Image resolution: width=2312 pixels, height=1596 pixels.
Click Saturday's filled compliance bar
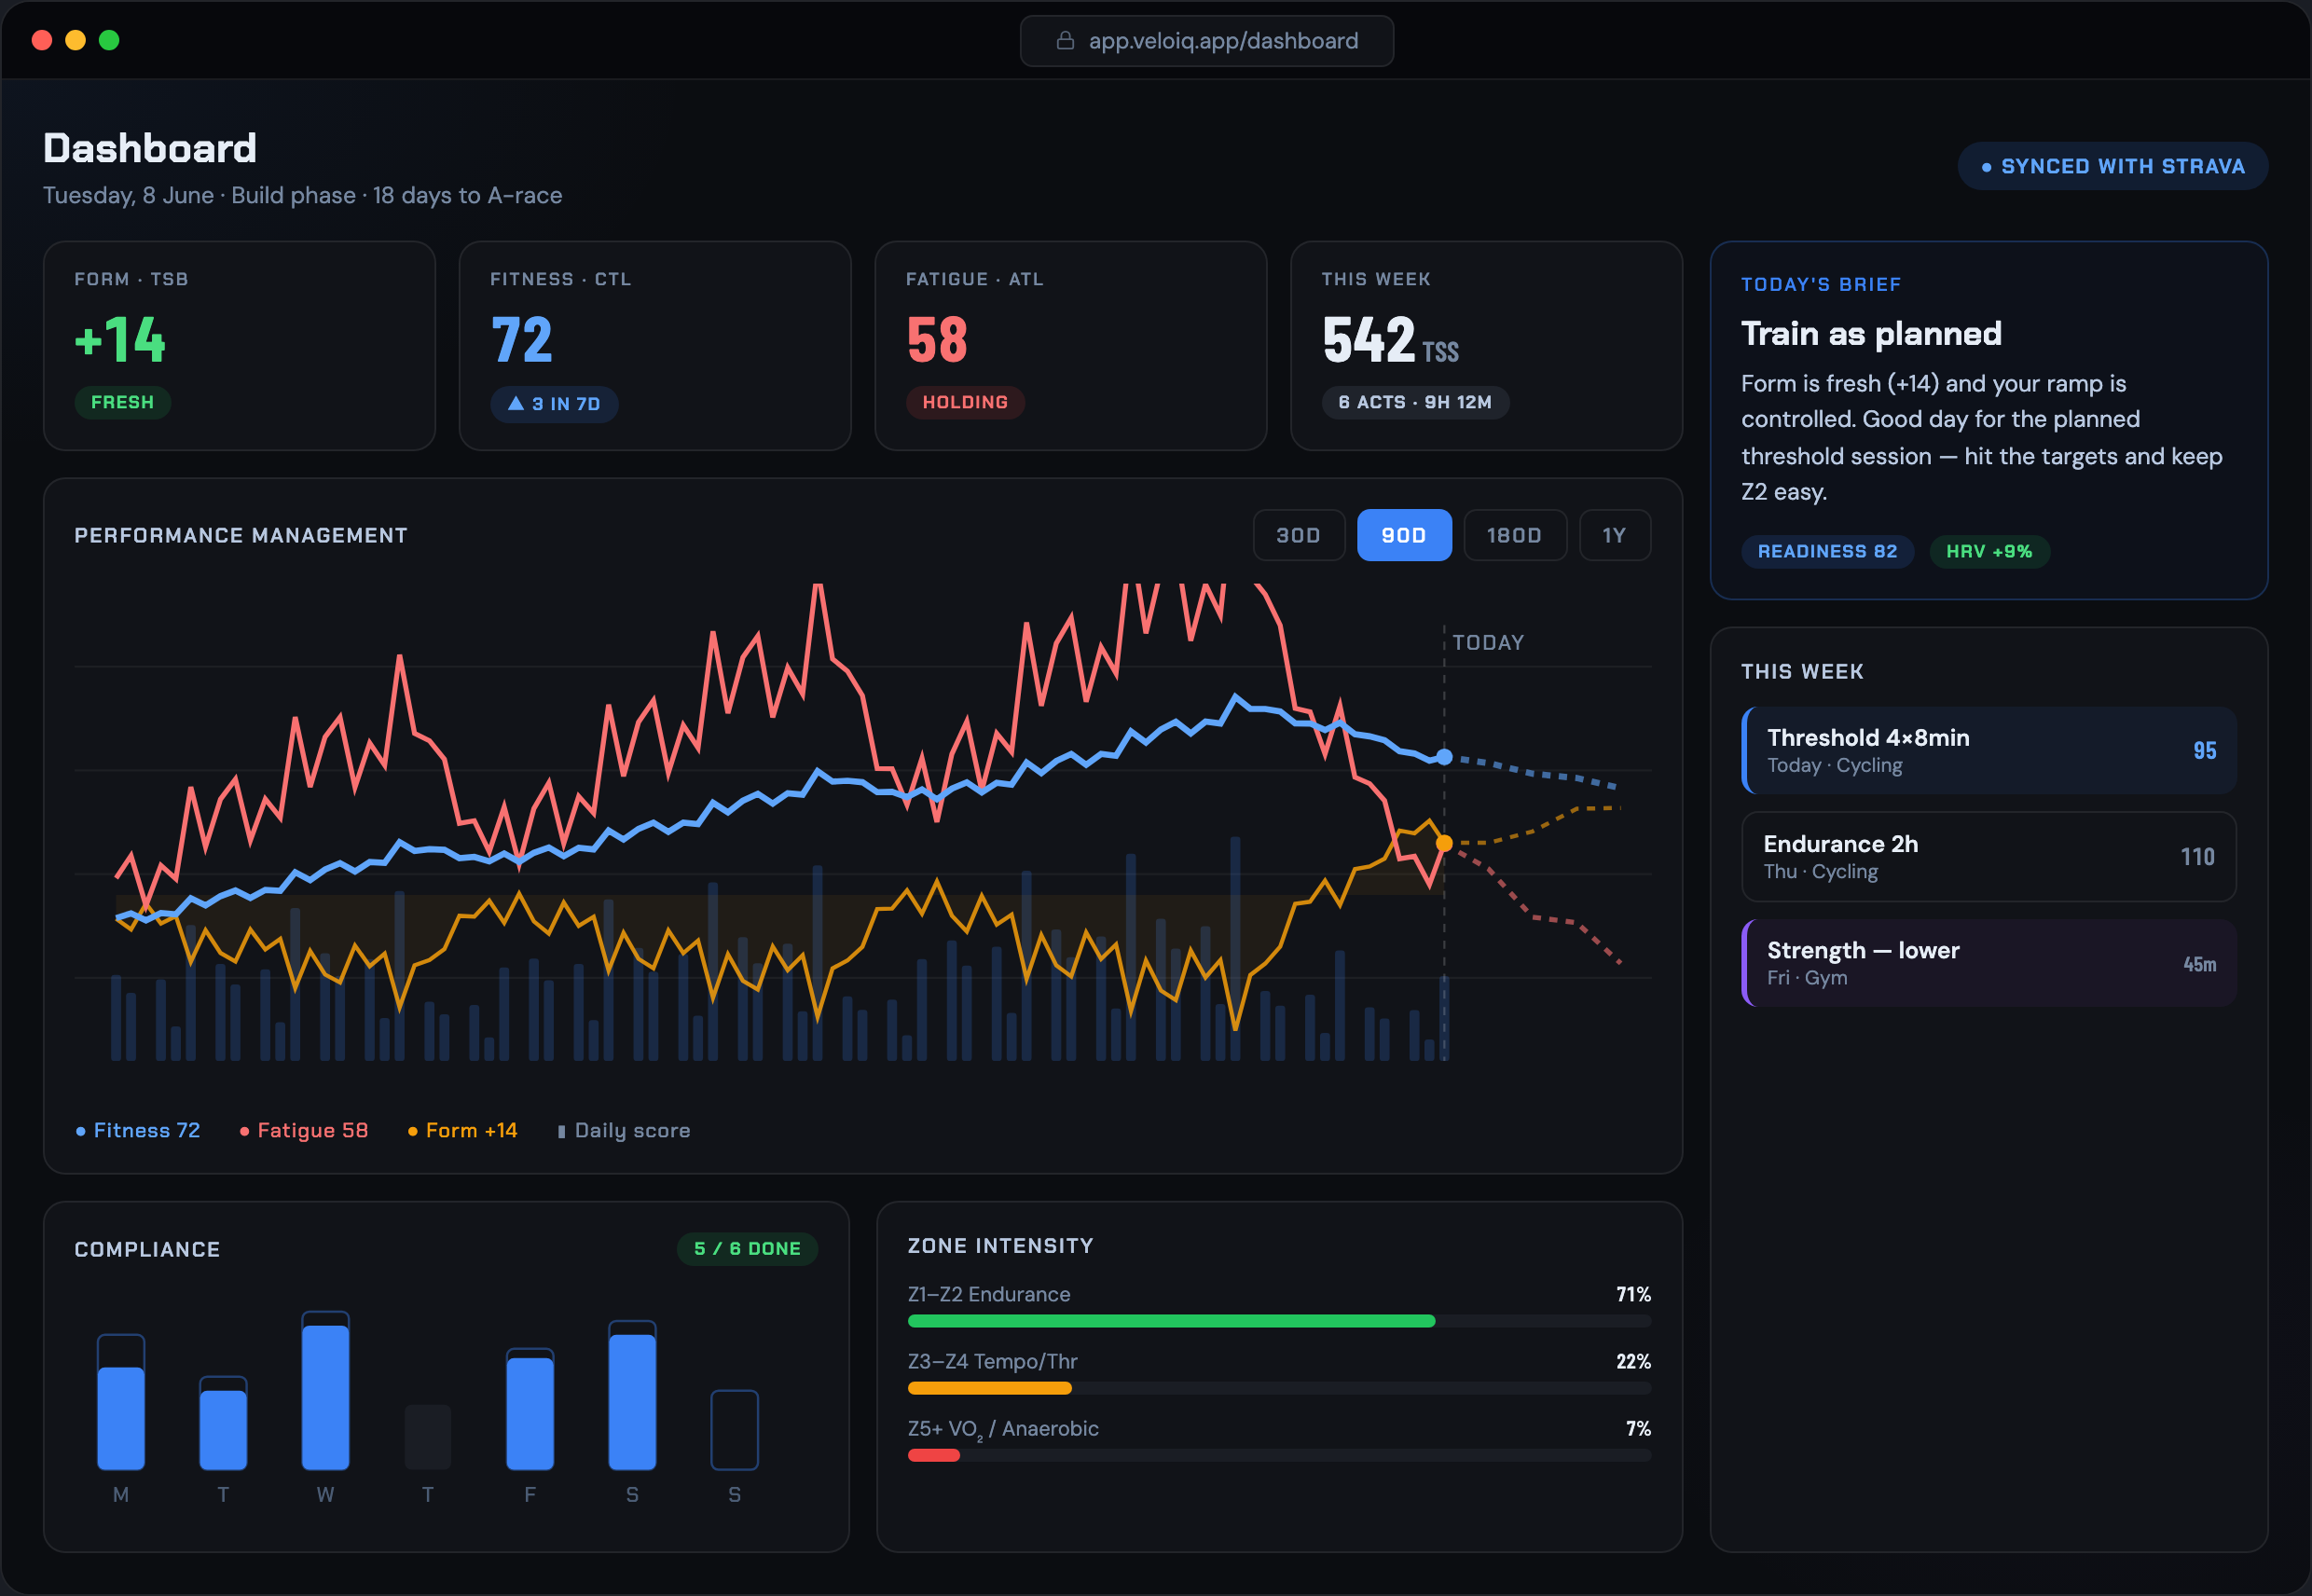click(x=633, y=1402)
